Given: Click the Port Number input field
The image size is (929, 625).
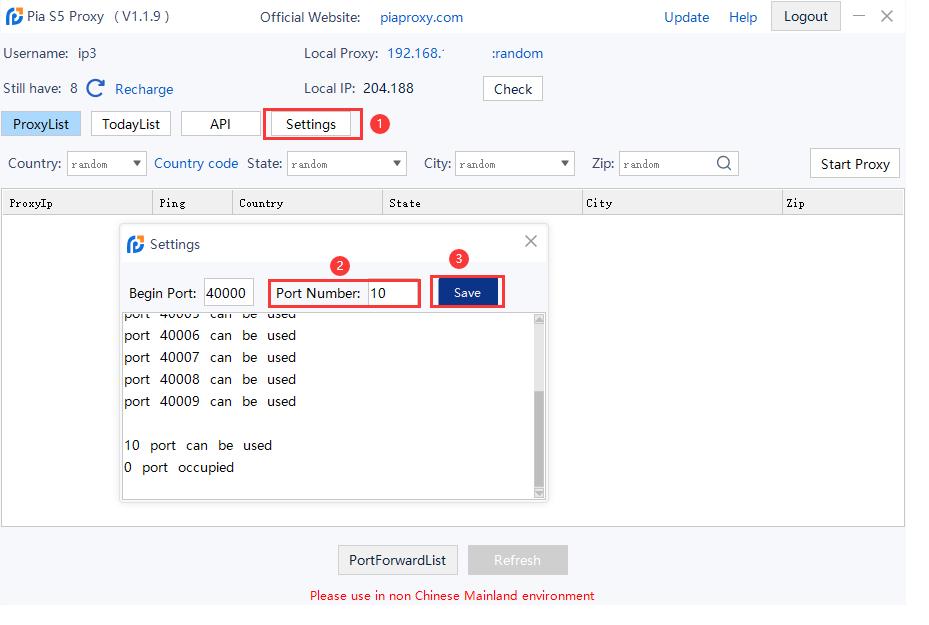Looking at the screenshot, I should [x=393, y=293].
